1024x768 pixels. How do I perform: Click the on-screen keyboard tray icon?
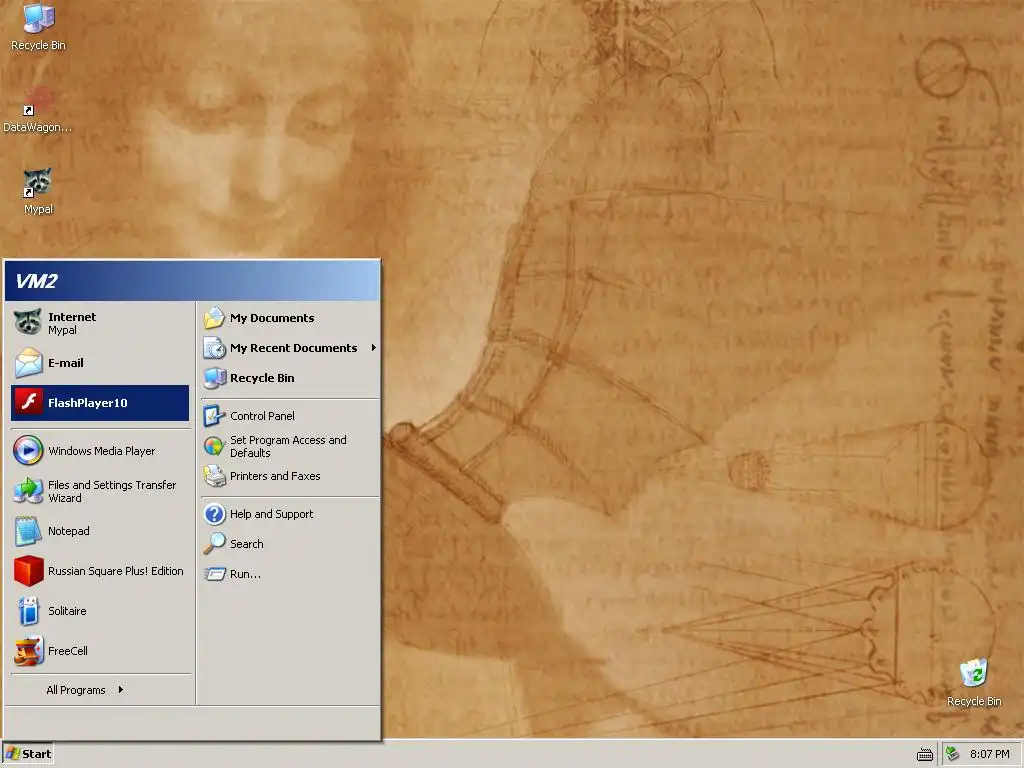[x=924, y=754]
